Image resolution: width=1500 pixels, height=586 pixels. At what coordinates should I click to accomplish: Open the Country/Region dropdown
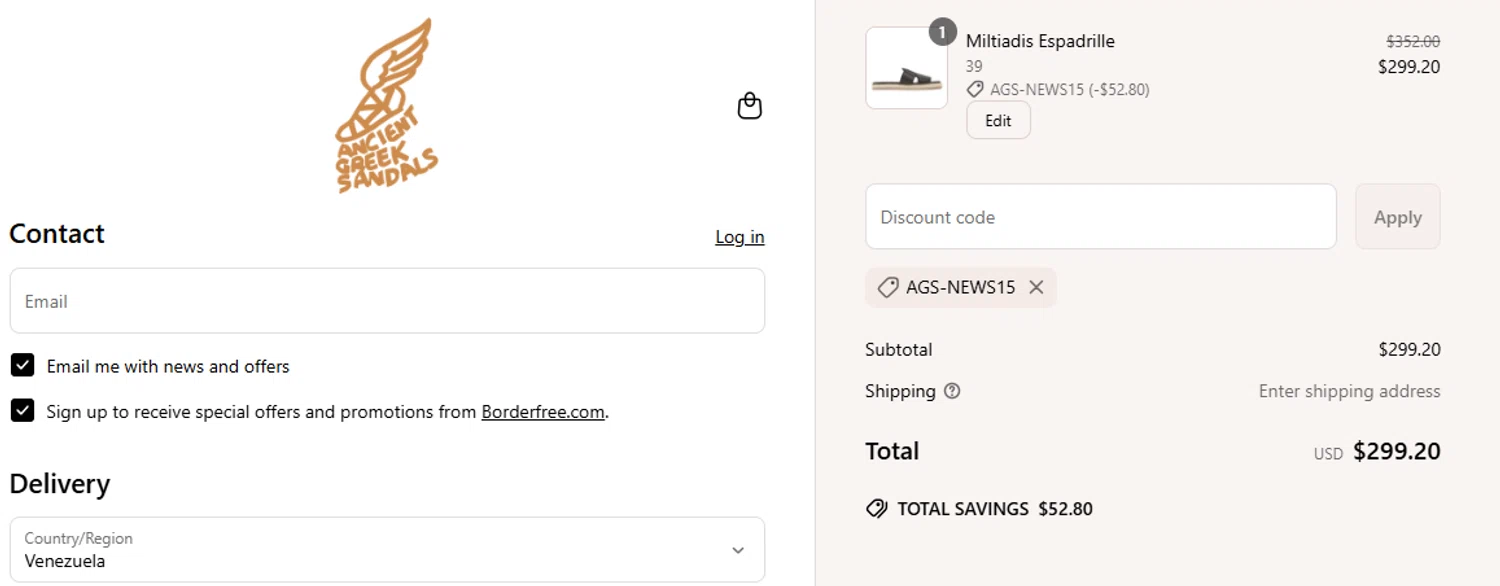[387, 549]
